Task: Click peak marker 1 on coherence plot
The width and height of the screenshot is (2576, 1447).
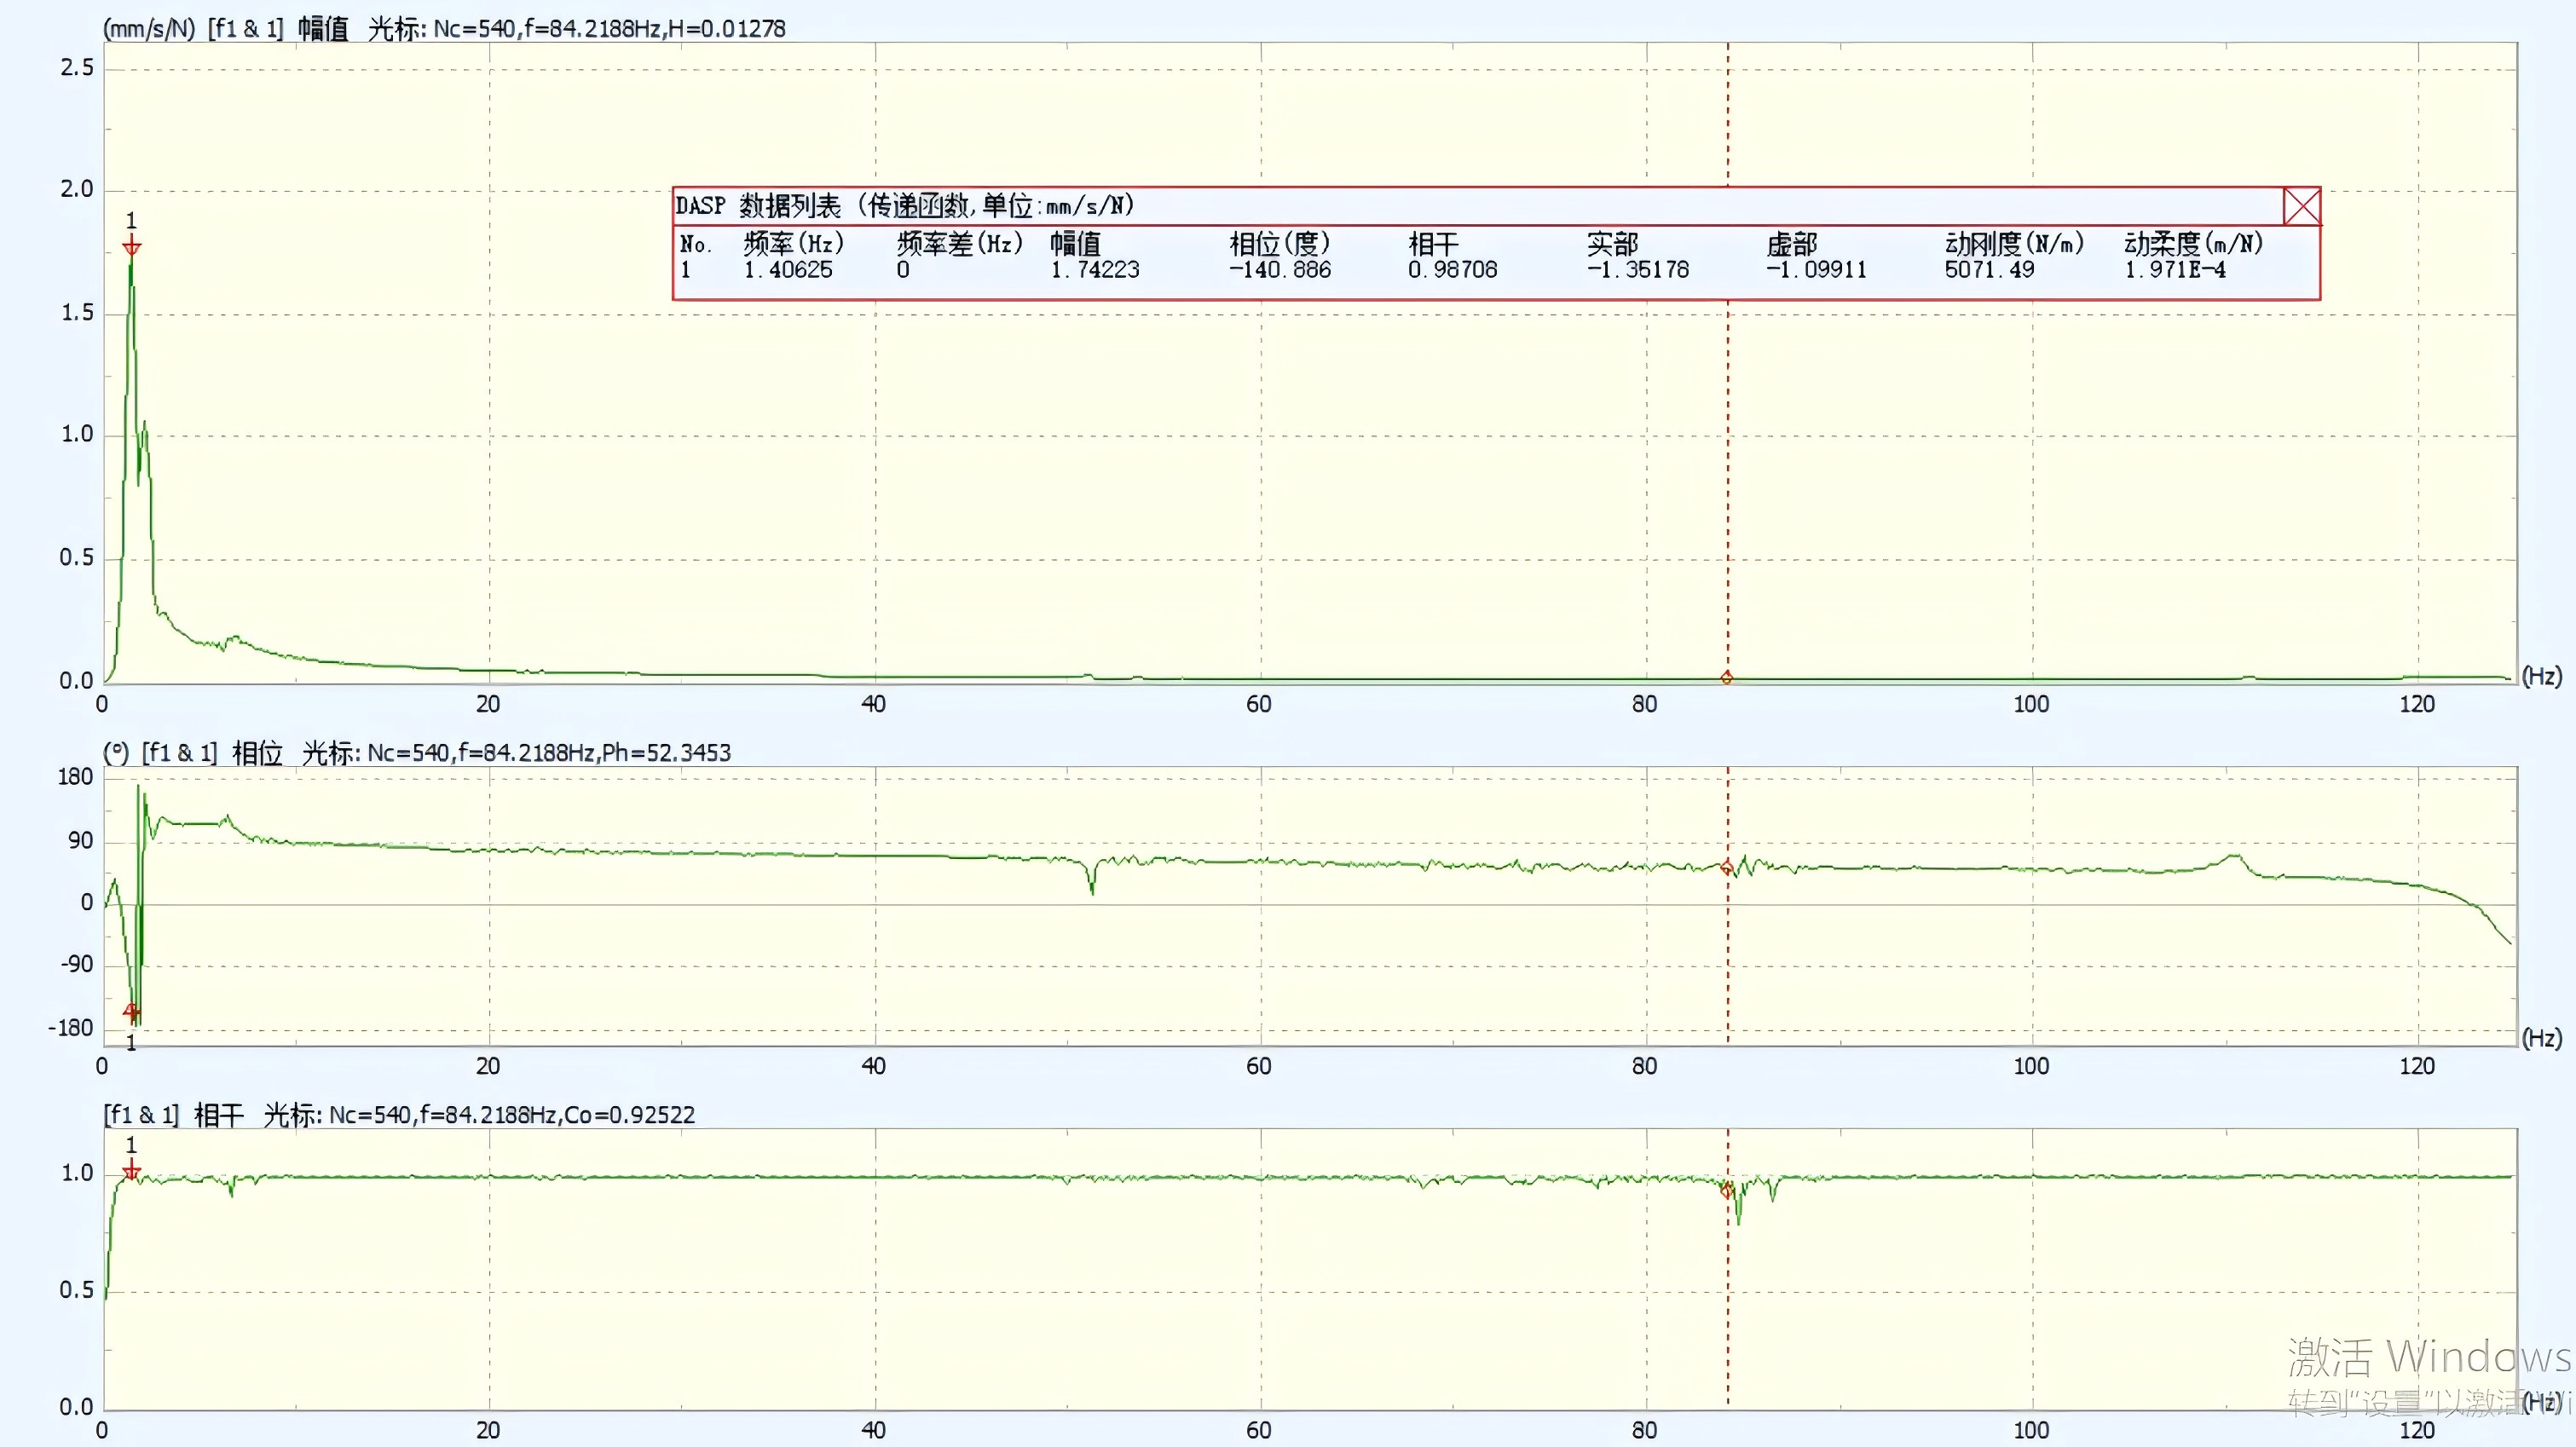Action: coord(131,1171)
